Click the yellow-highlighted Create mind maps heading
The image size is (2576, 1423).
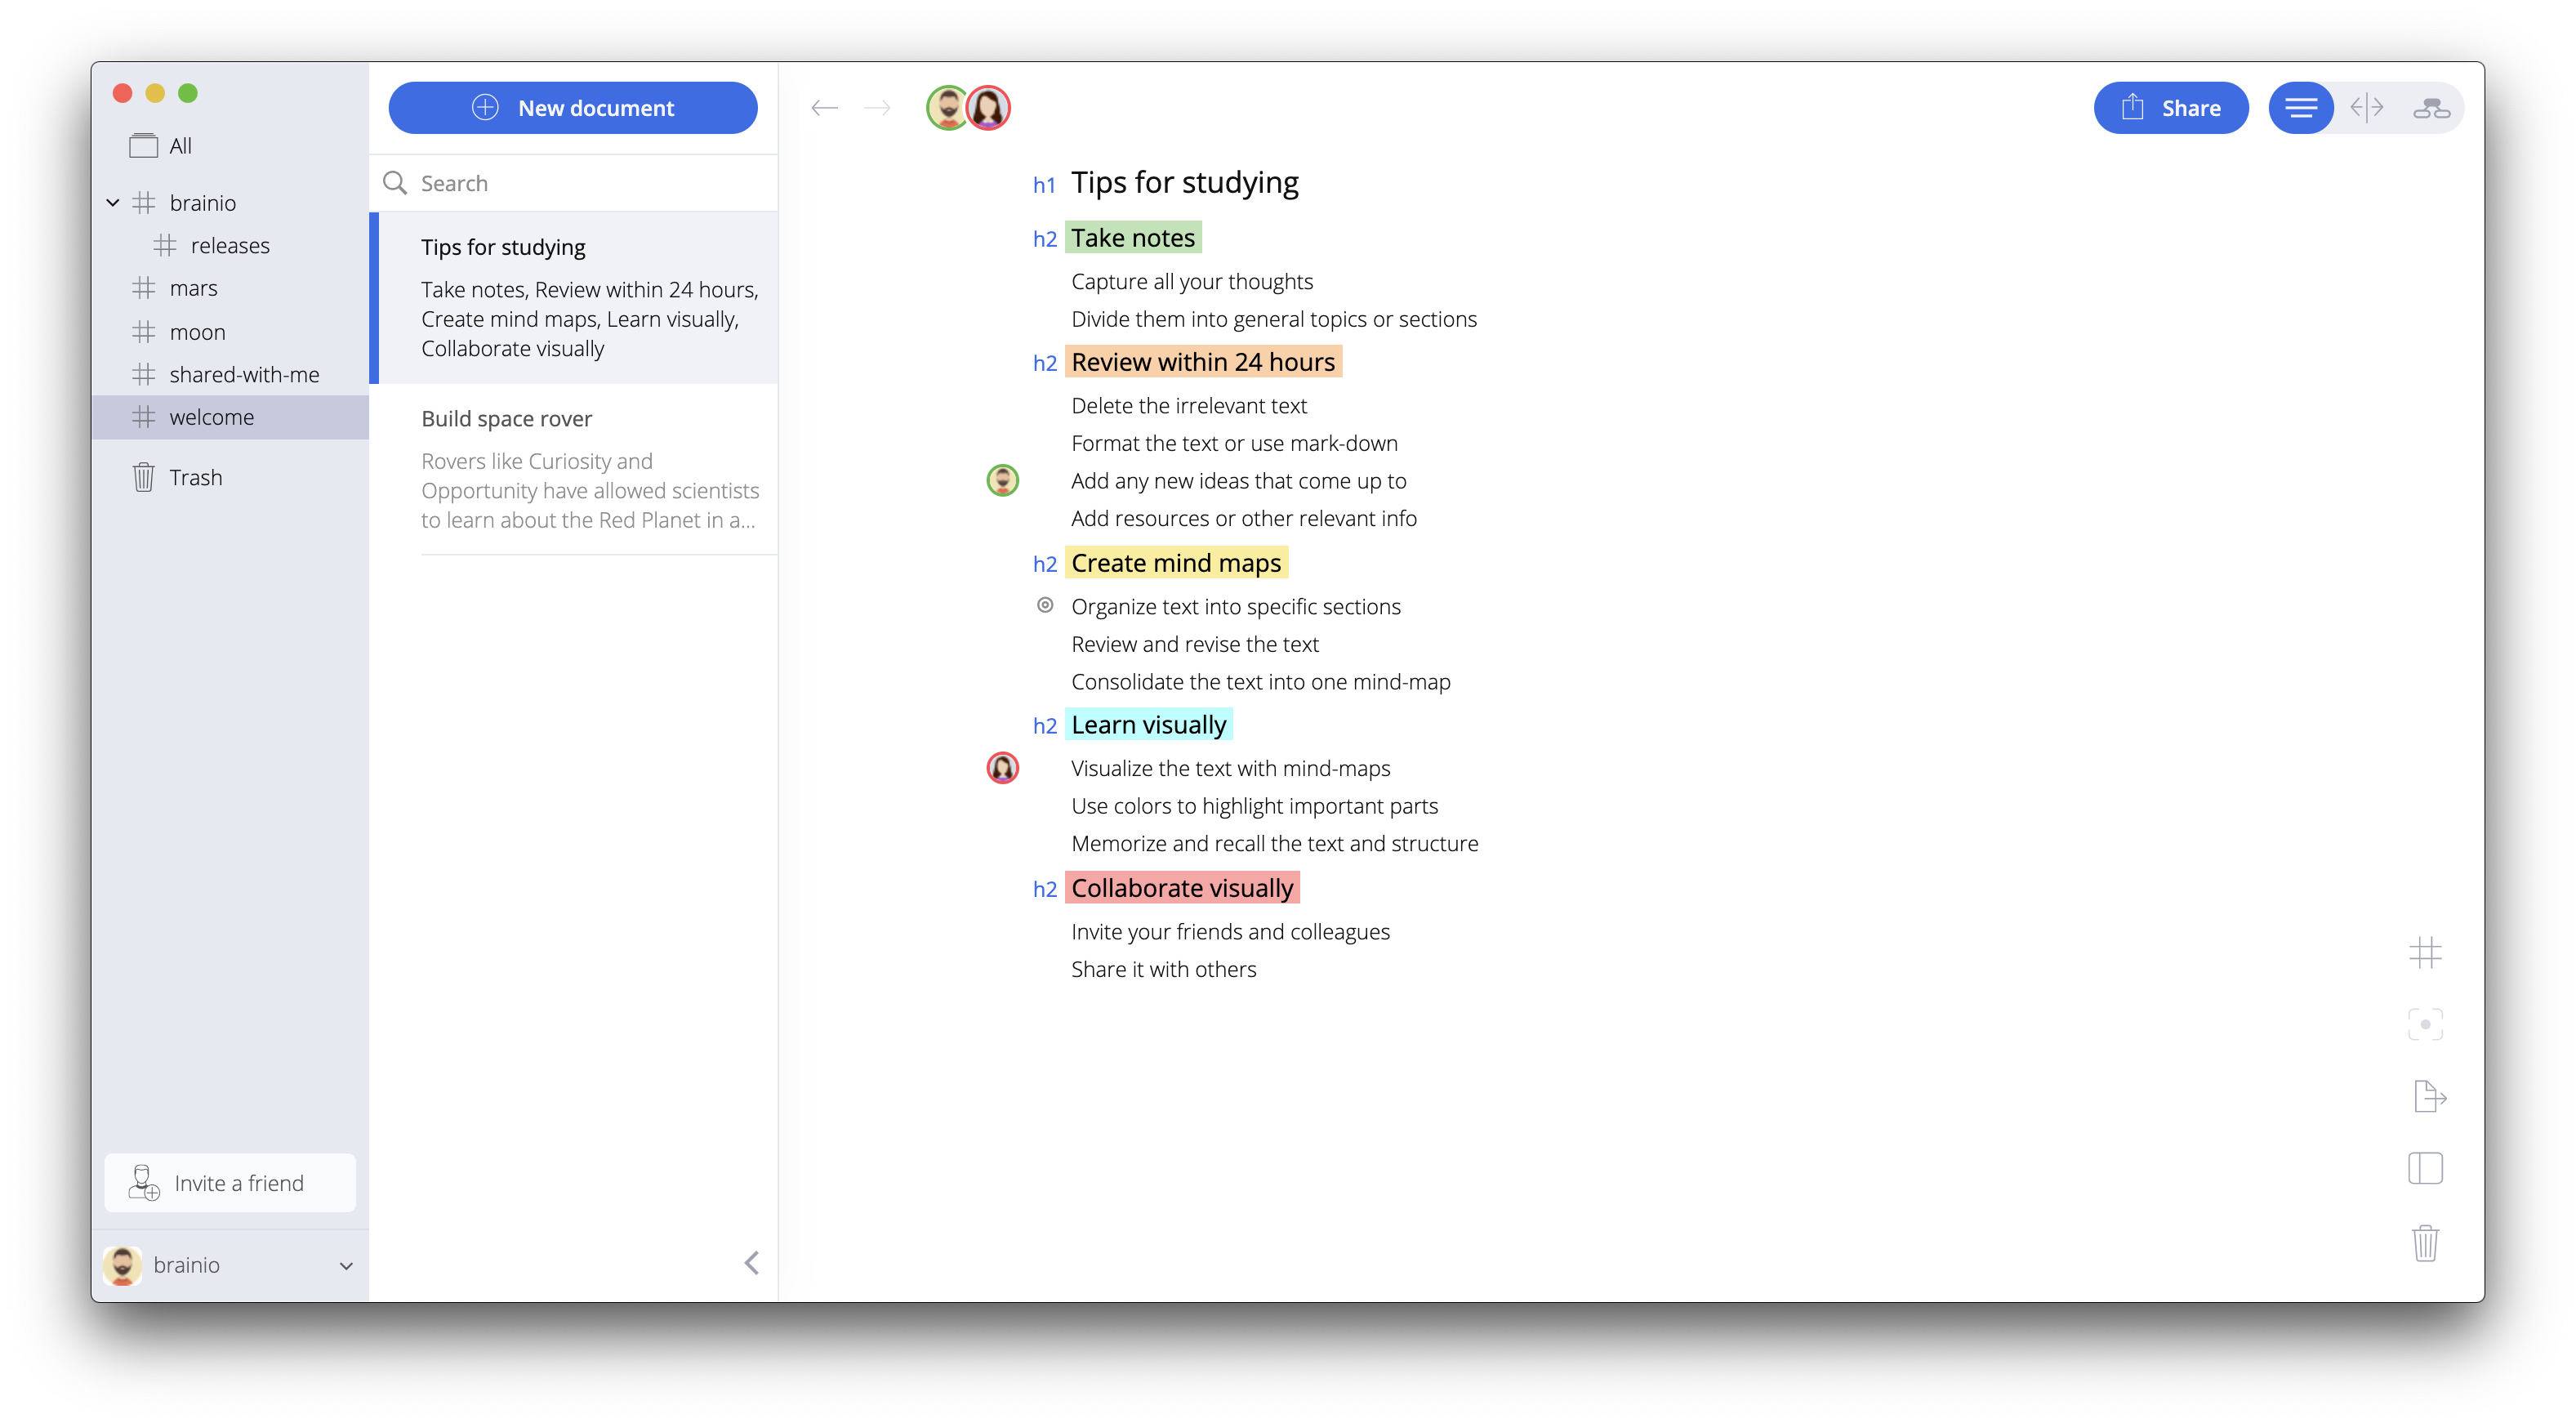(x=1175, y=563)
